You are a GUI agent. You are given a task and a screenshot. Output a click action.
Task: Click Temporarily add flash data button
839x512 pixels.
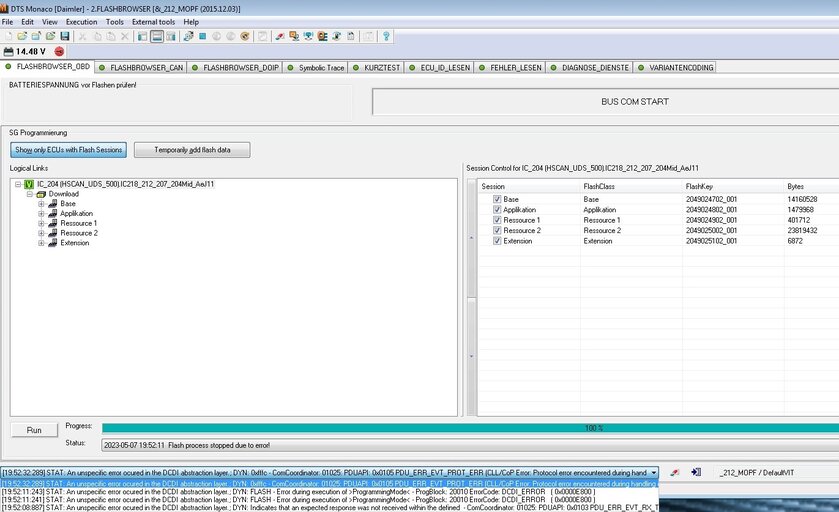click(192, 150)
